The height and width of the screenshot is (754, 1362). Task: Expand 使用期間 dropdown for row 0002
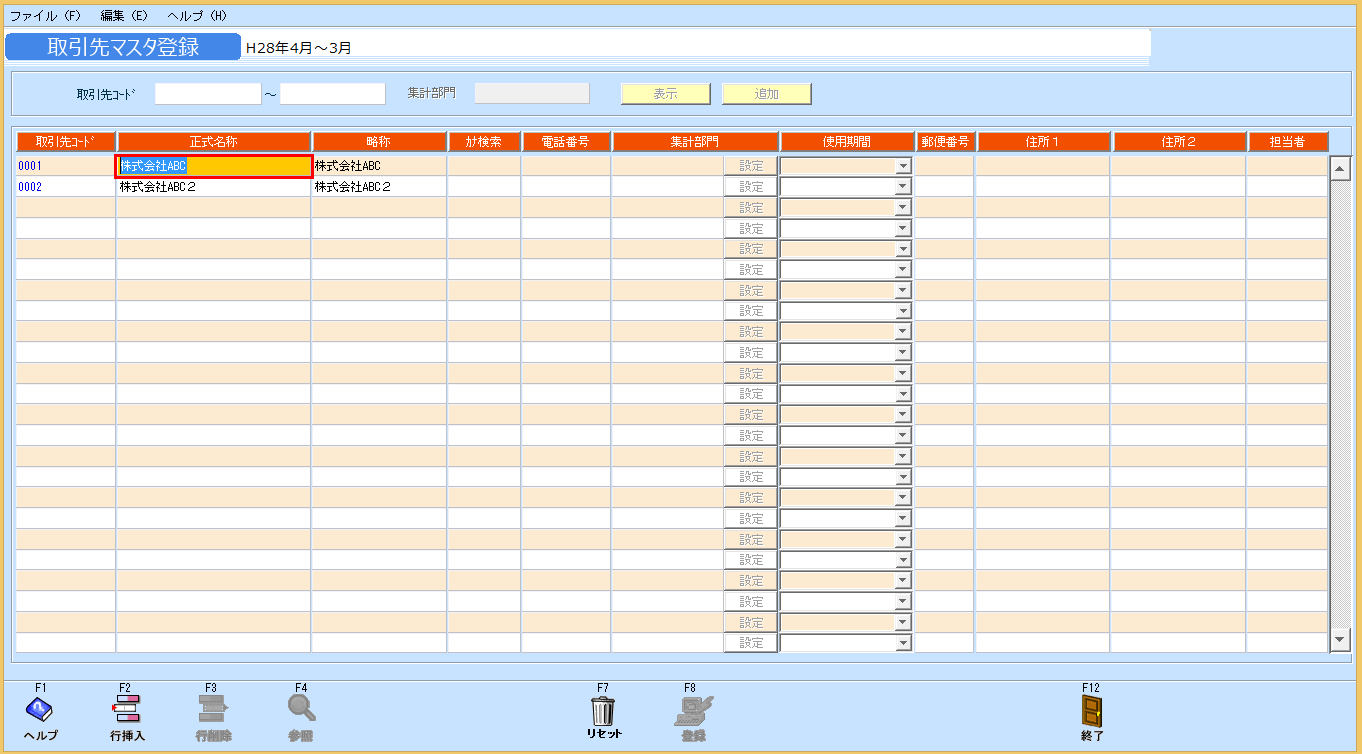pos(903,187)
